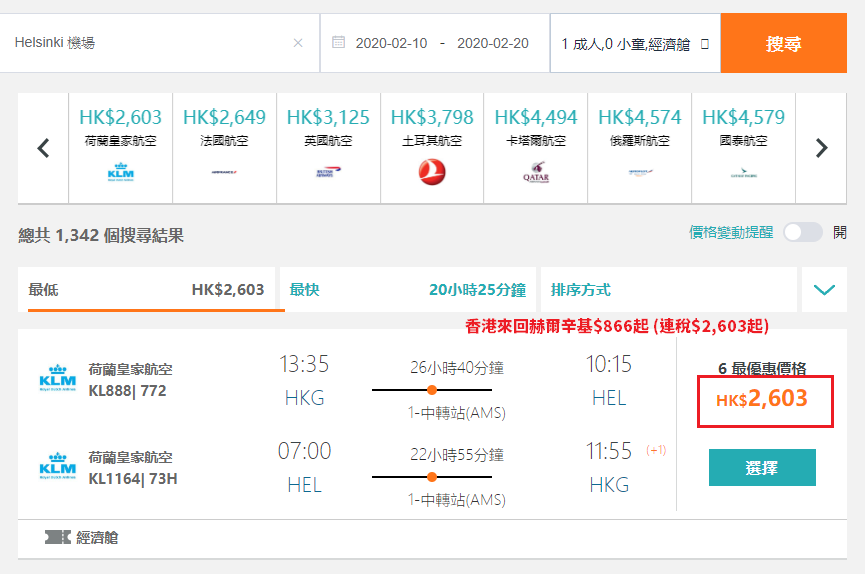Select the return date 2020-02-20
The height and width of the screenshot is (574, 865).
click(x=493, y=43)
